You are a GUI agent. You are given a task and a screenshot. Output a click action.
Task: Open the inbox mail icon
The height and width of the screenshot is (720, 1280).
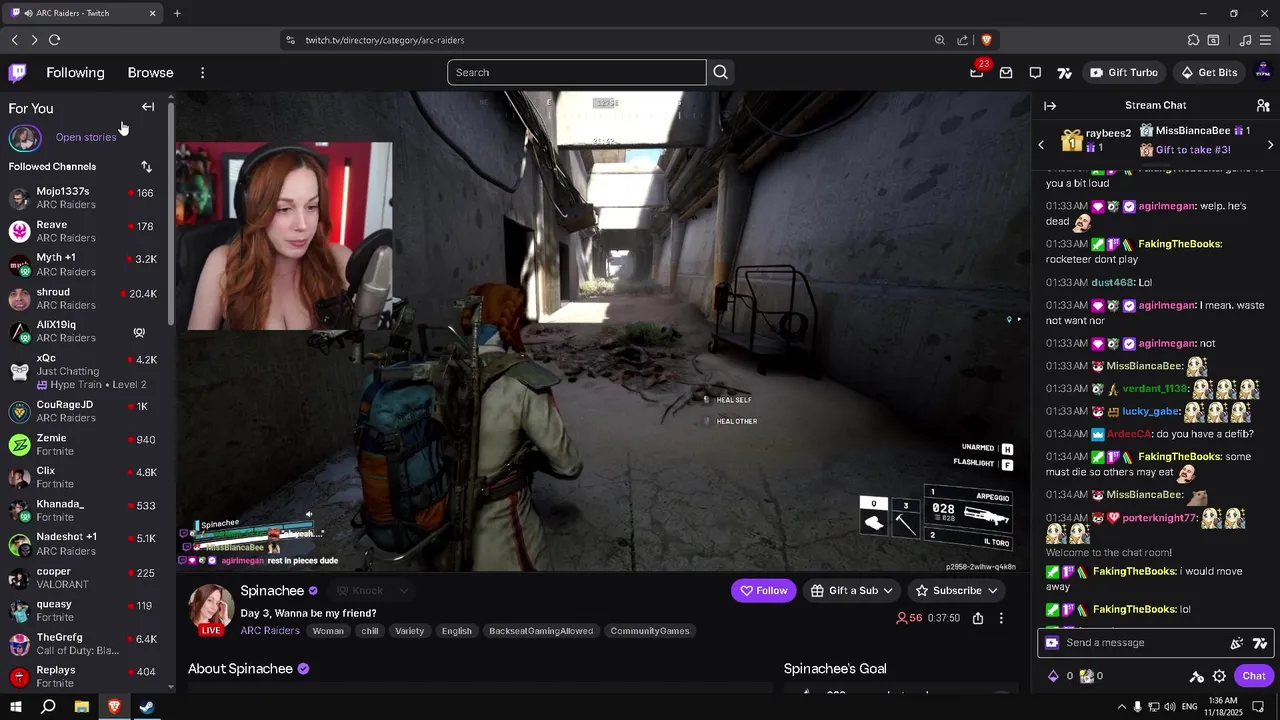click(1006, 72)
